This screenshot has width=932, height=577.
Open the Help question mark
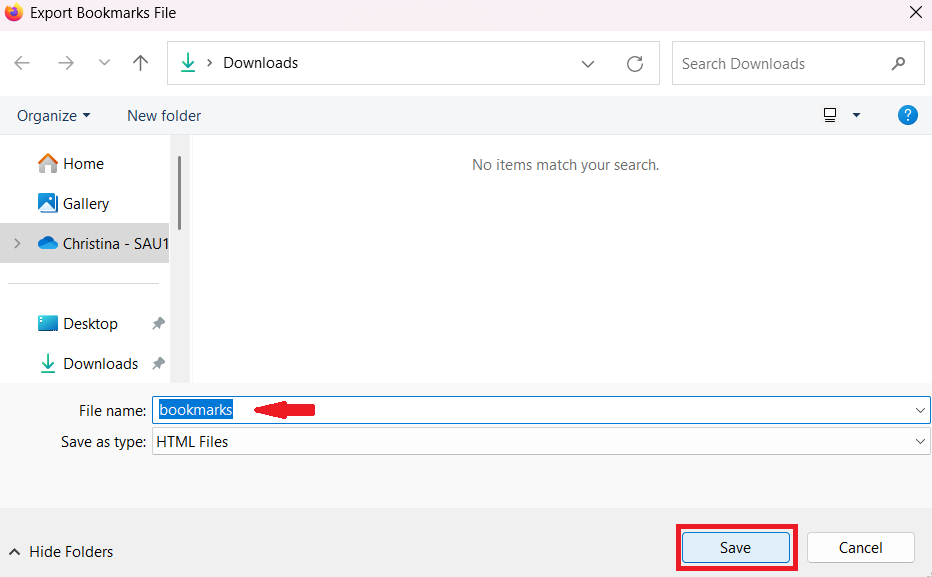coord(908,115)
